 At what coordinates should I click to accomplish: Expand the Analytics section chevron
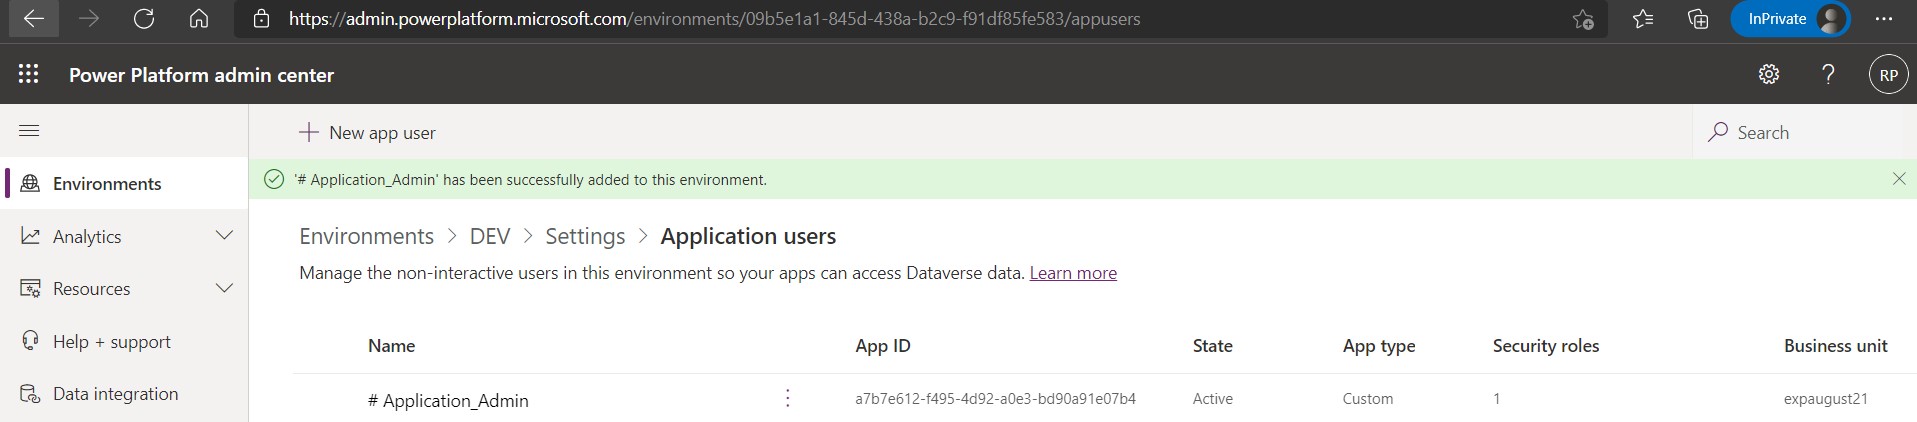click(x=224, y=236)
